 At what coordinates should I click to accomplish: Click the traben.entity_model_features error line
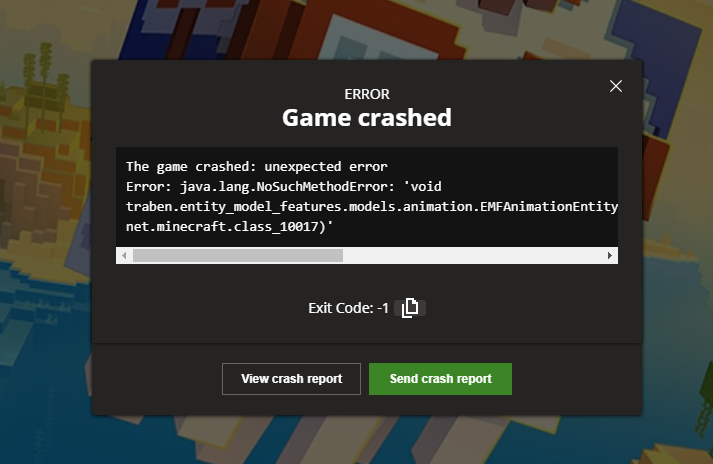[x=372, y=207]
